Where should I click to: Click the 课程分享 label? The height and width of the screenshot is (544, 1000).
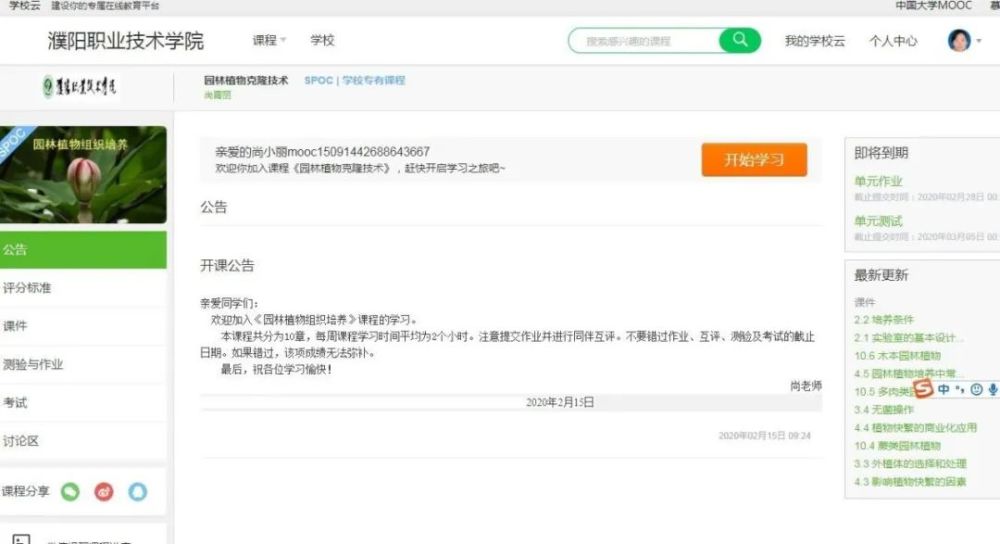[x=26, y=491]
